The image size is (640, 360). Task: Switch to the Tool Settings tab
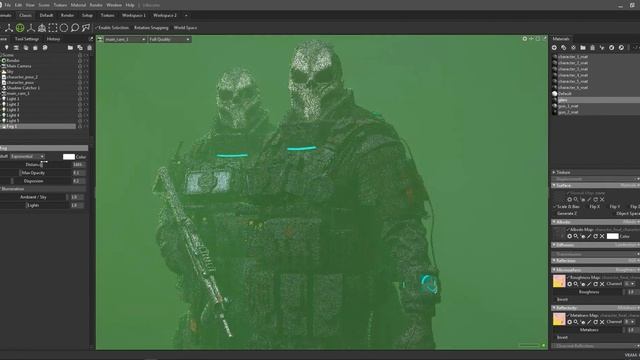(x=27, y=39)
